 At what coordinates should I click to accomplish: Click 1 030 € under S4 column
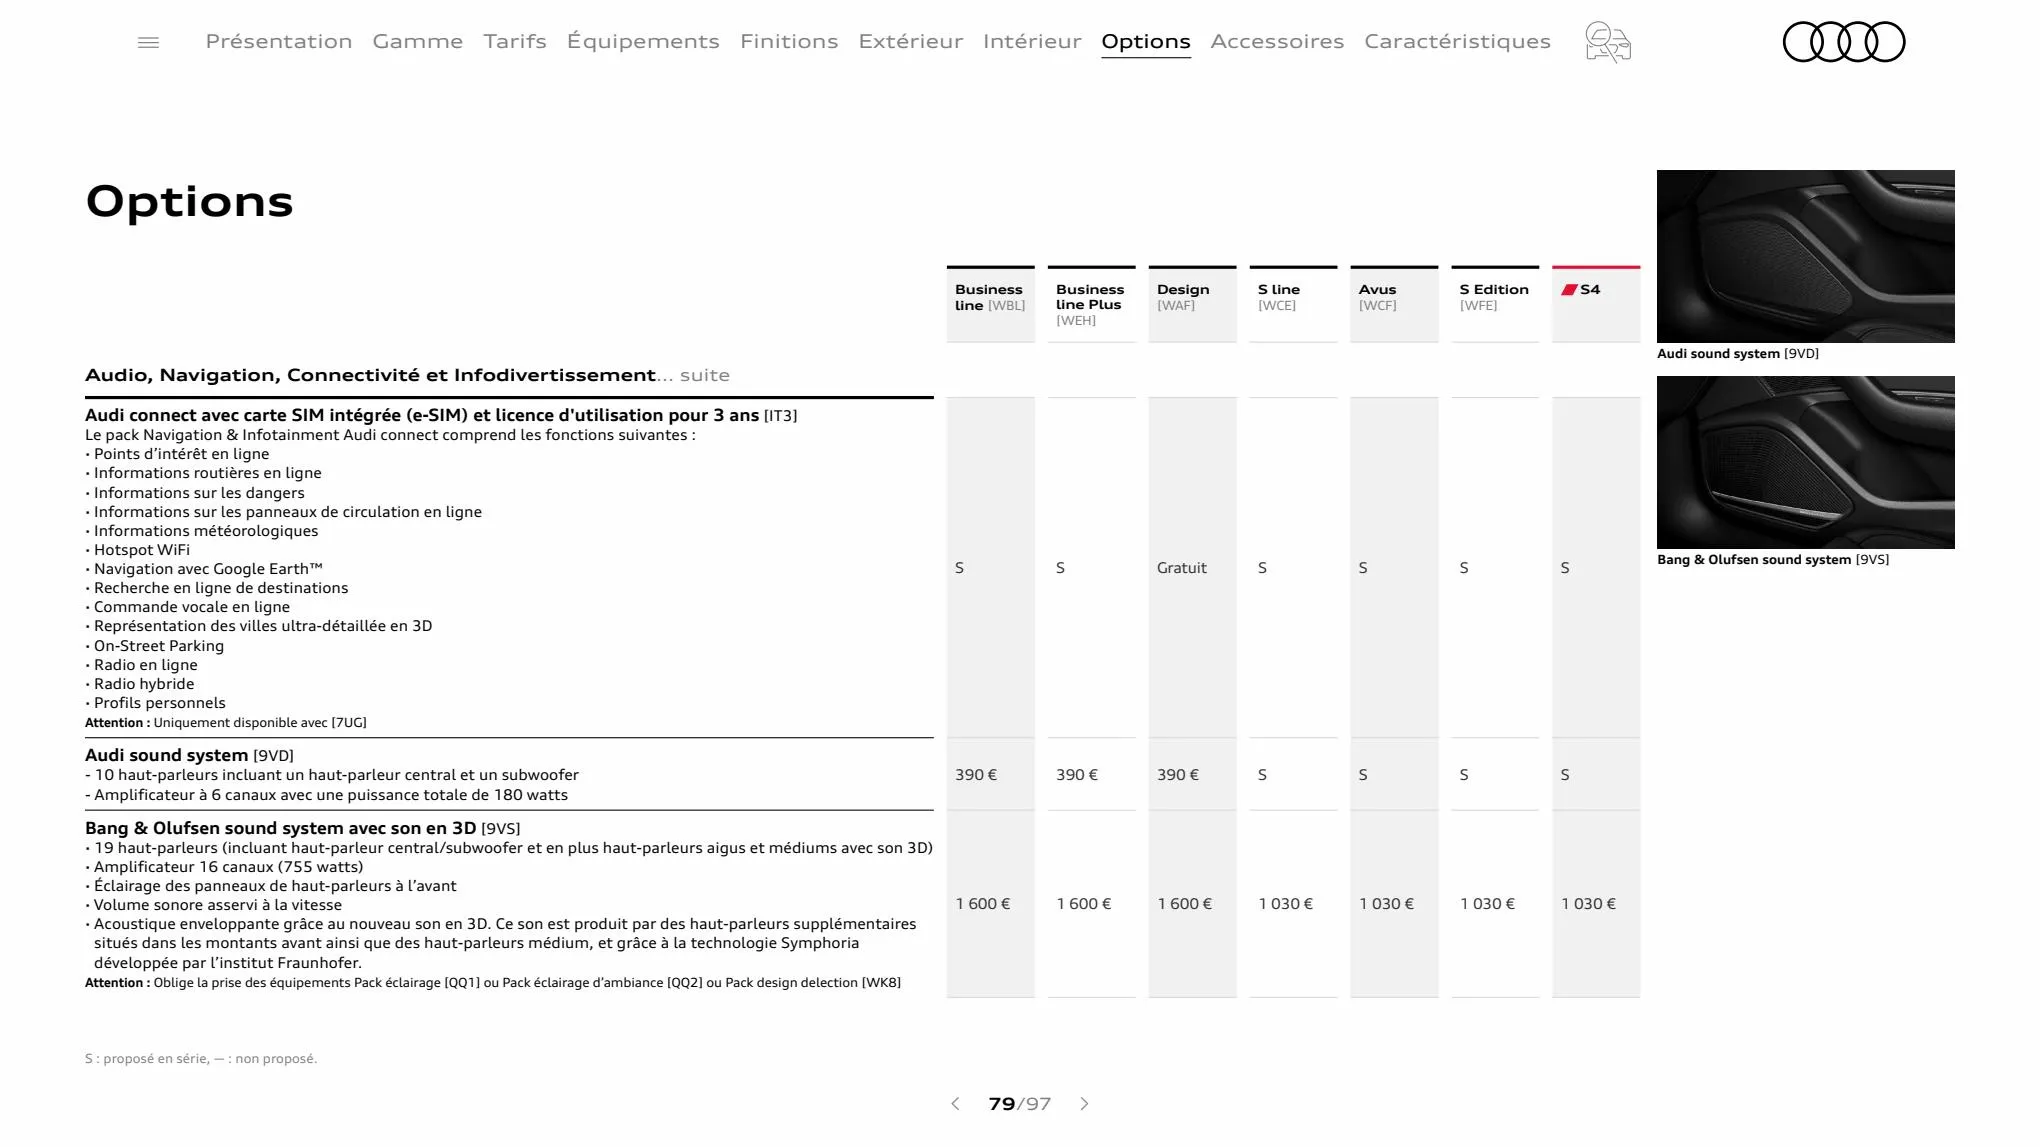tap(1589, 904)
